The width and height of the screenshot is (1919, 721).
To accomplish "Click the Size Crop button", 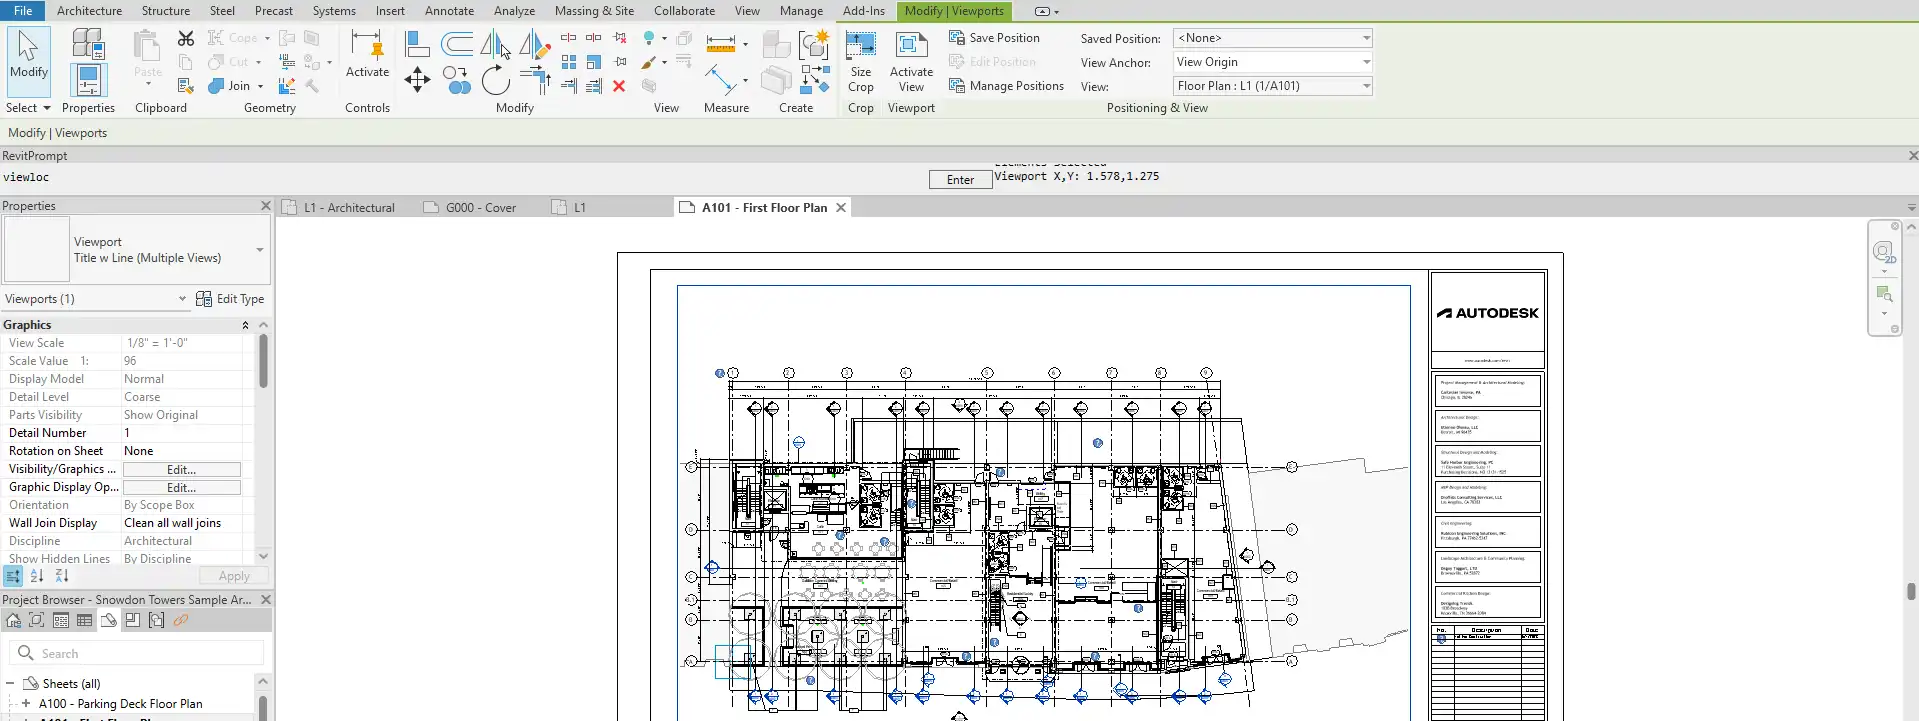I will (x=860, y=62).
